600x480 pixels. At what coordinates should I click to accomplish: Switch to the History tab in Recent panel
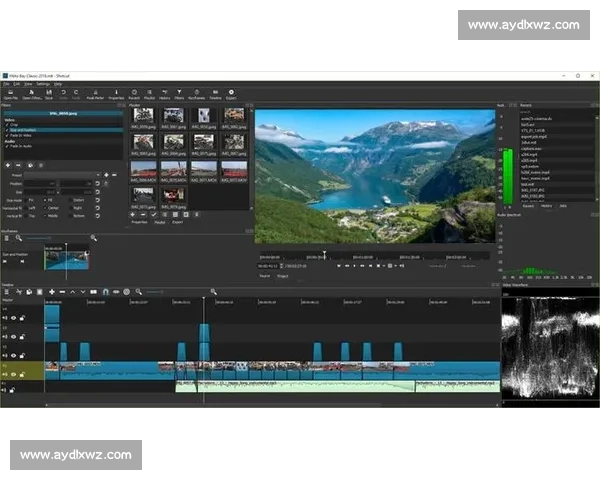coord(546,205)
